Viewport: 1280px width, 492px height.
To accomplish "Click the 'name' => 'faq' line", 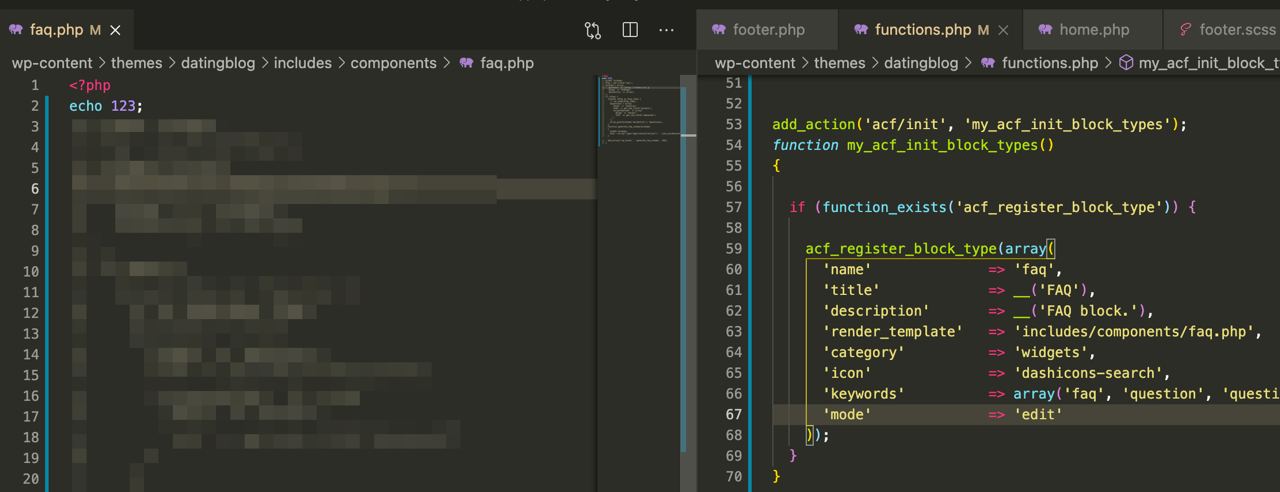I will pyautogui.click(x=942, y=269).
